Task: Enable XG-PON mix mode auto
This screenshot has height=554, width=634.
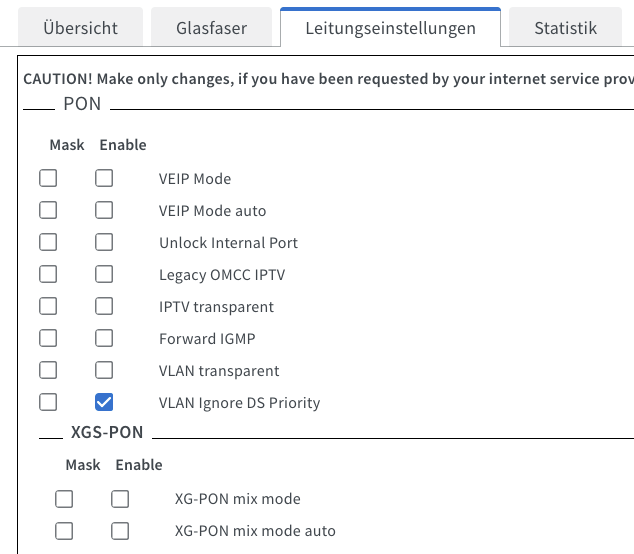Action: (120, 531)
